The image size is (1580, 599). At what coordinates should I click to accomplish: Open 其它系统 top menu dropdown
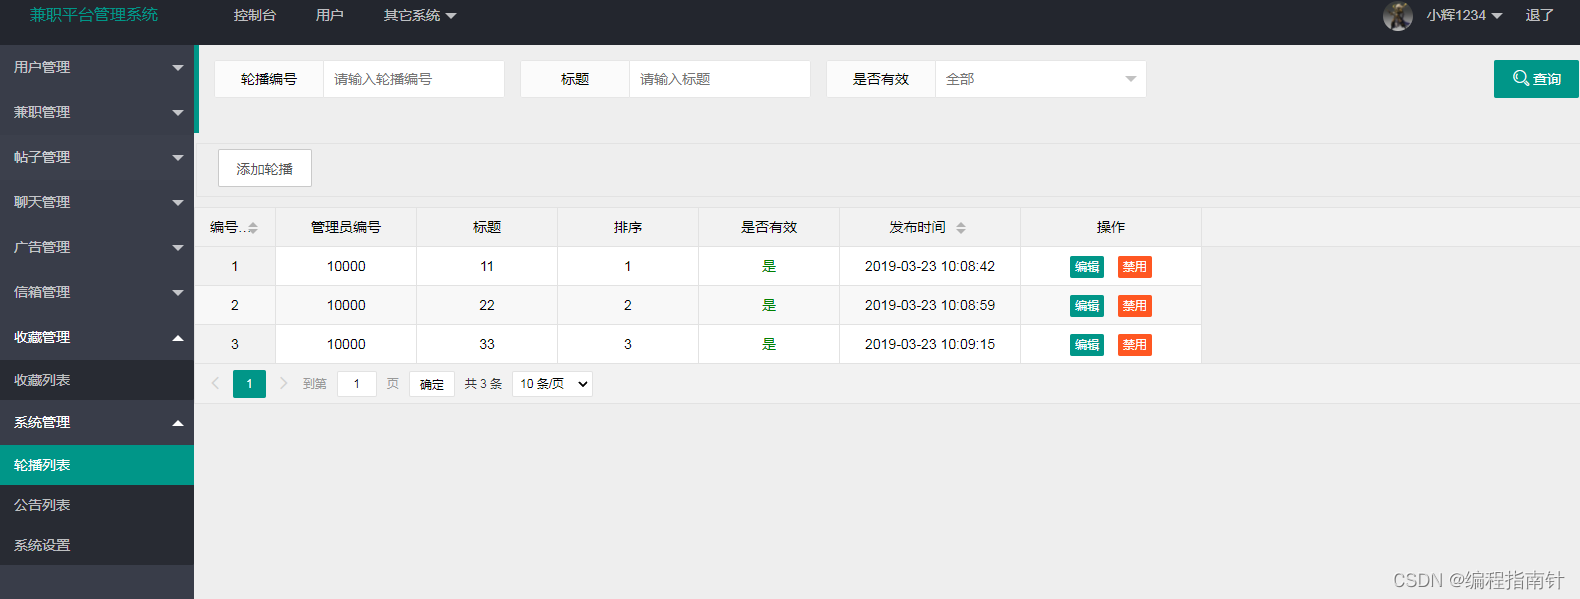pos(420,15)
